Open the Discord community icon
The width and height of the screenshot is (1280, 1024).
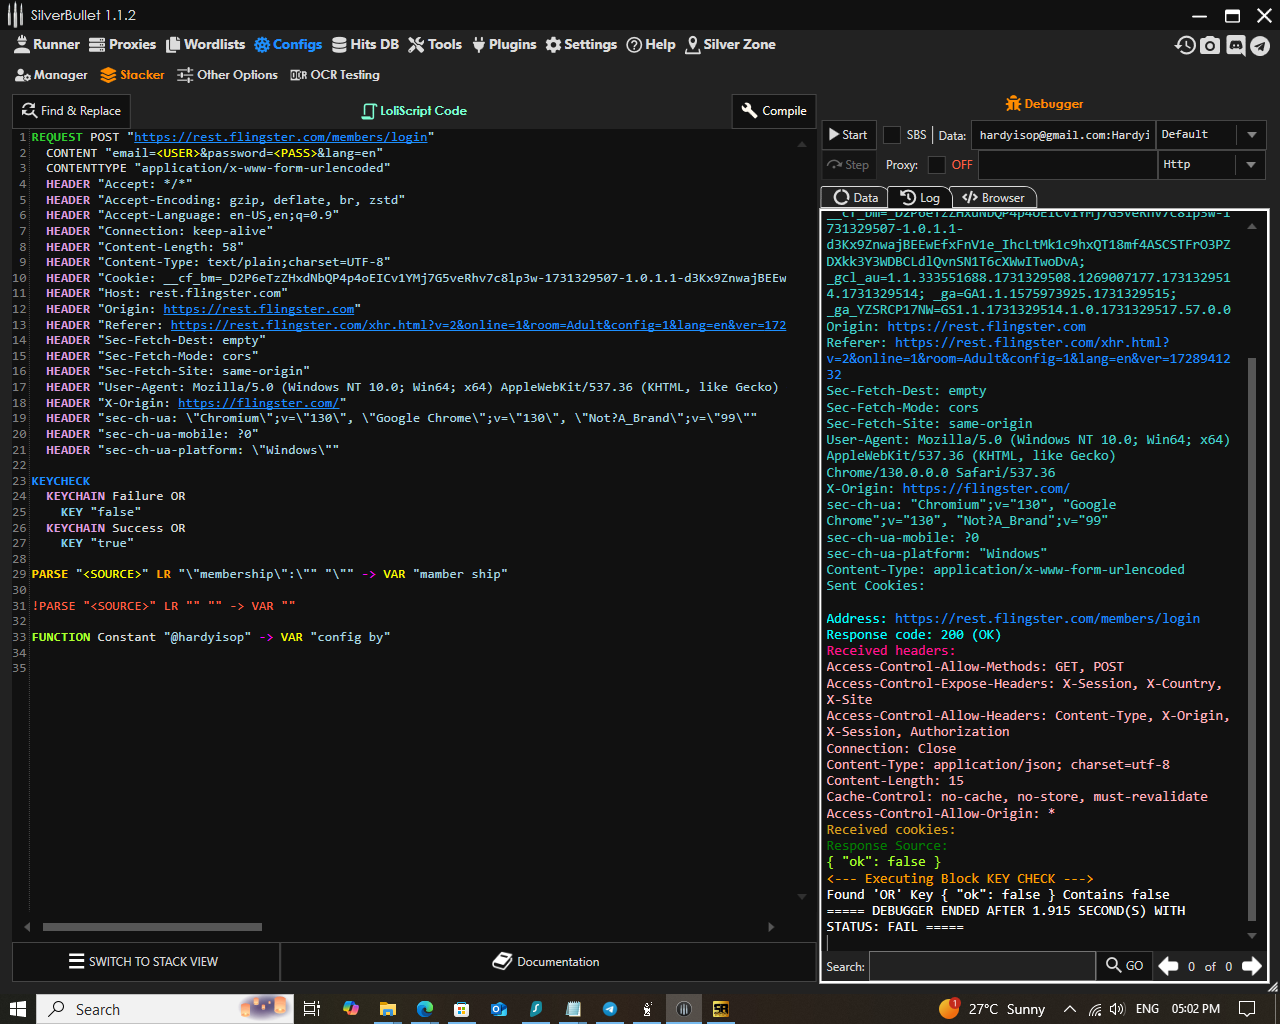click(x=1235, y=45)
